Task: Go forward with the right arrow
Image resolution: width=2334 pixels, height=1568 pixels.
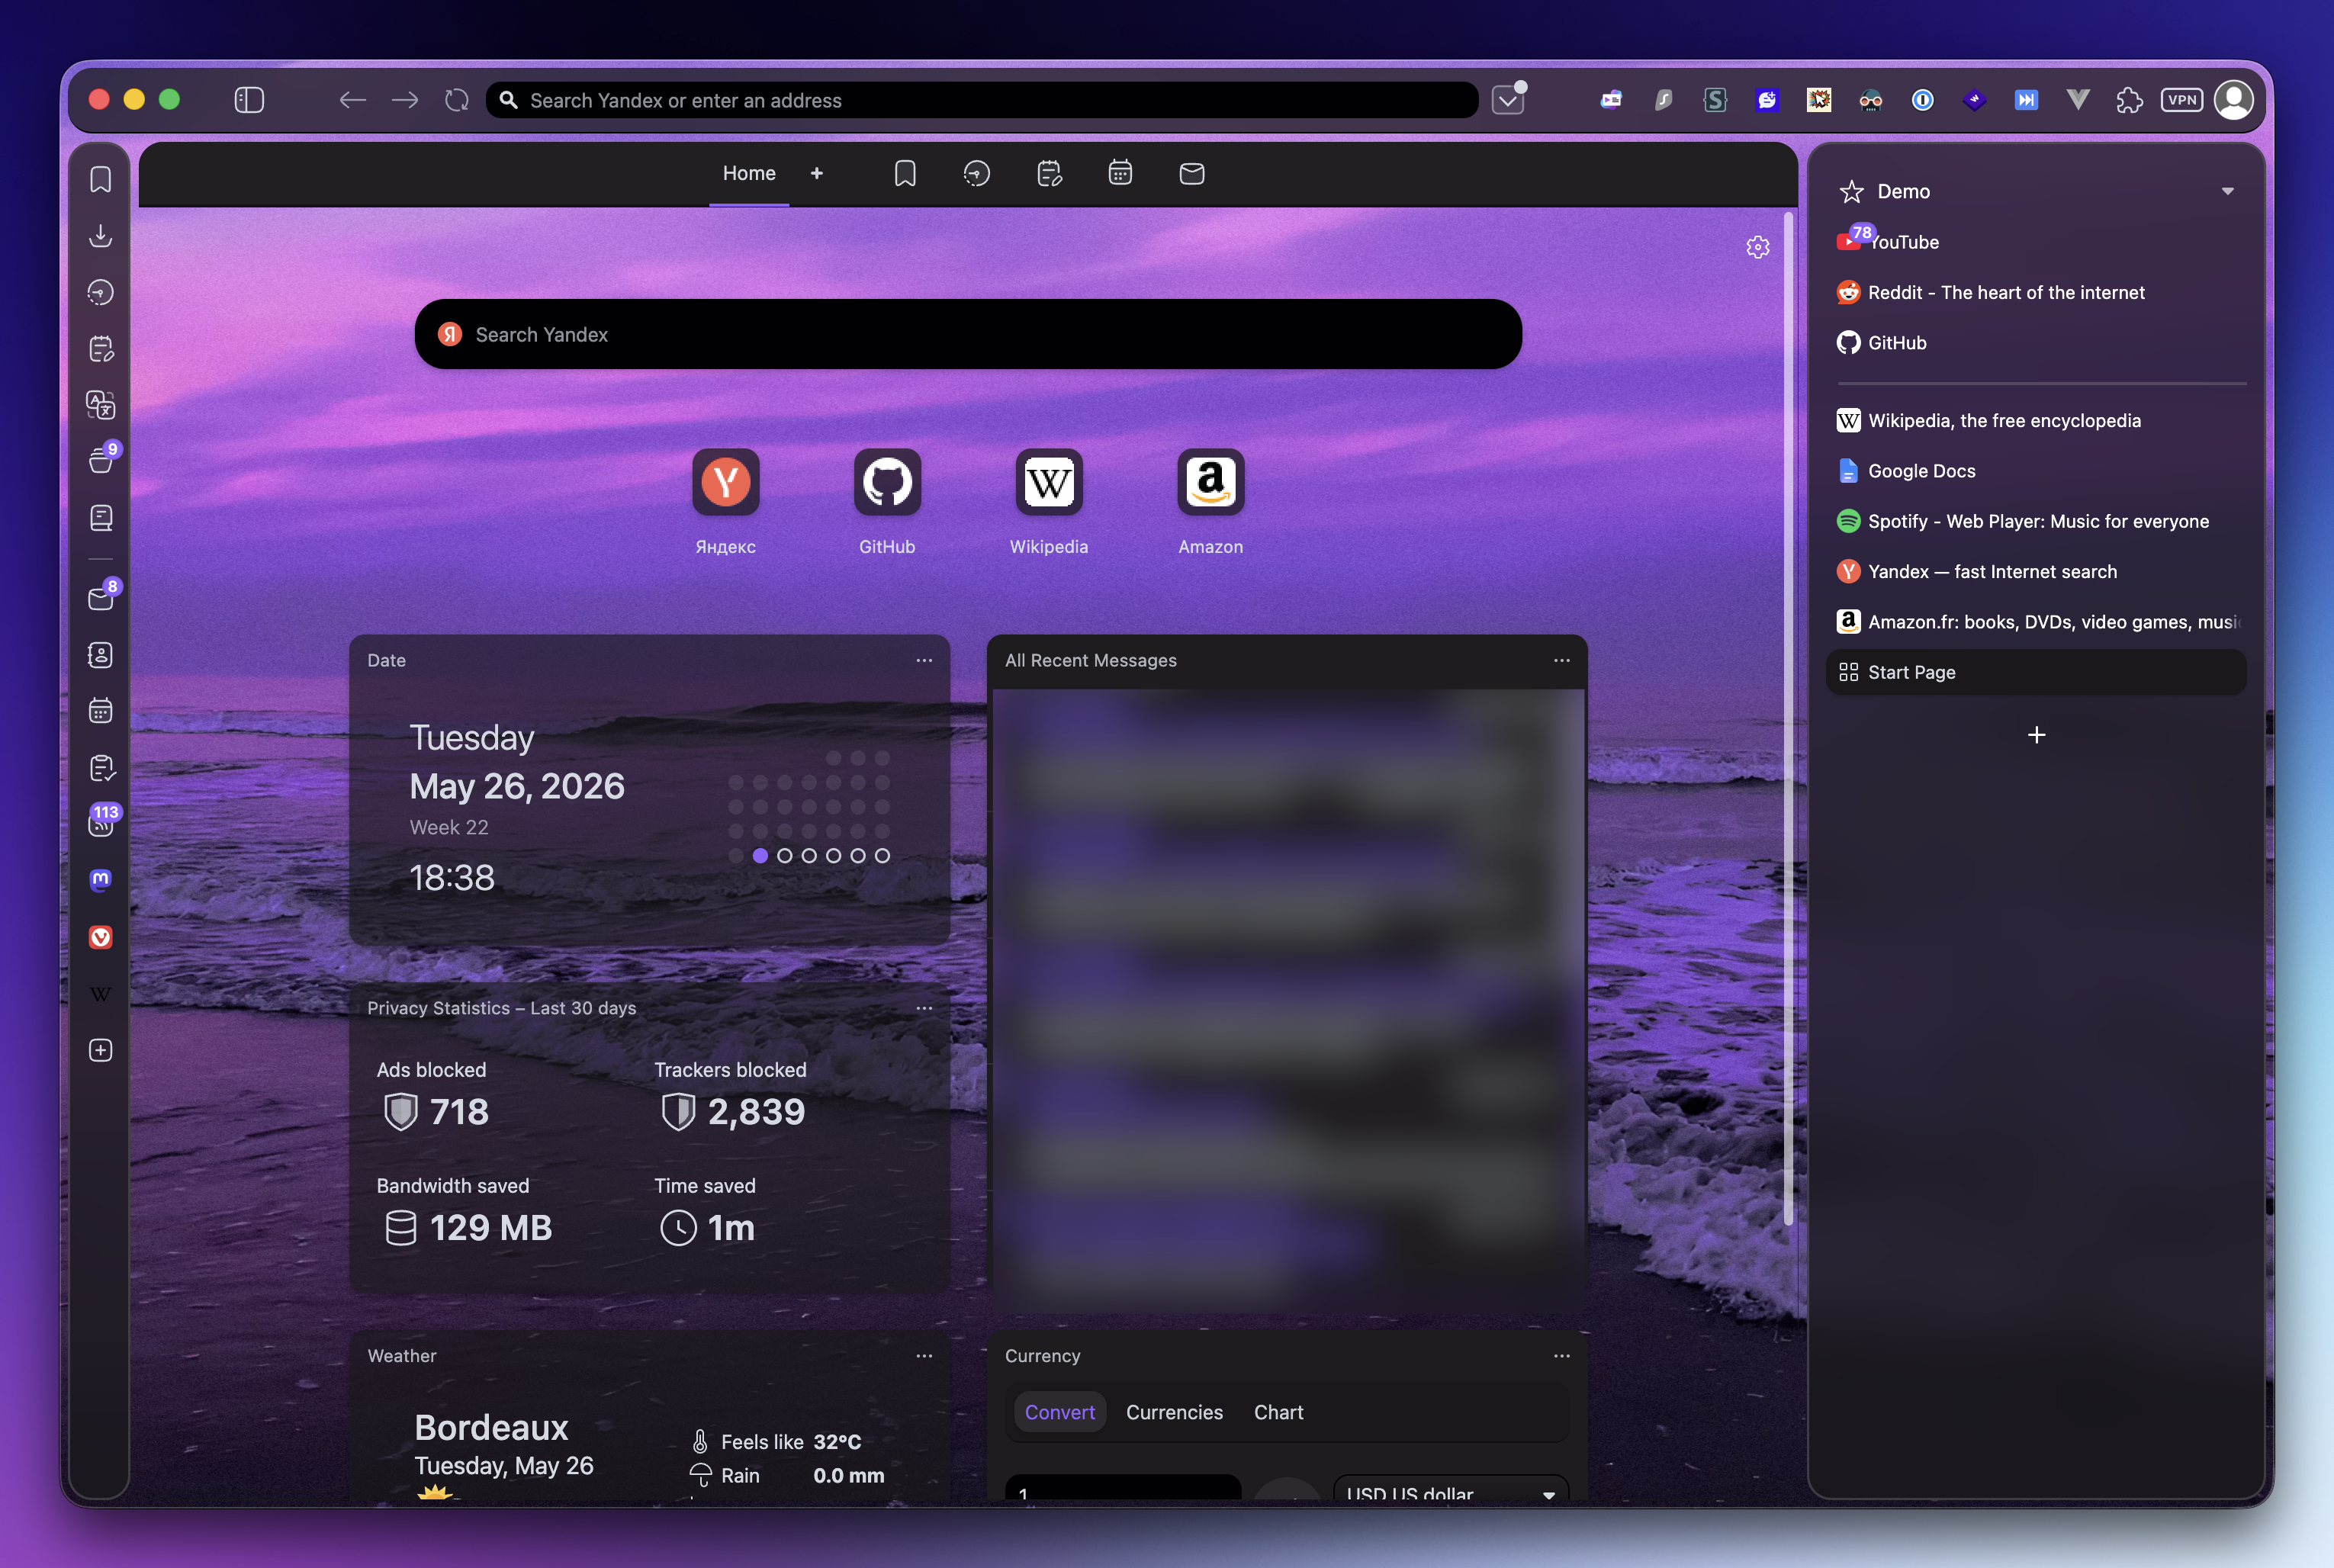Action: tap(405, 100)
